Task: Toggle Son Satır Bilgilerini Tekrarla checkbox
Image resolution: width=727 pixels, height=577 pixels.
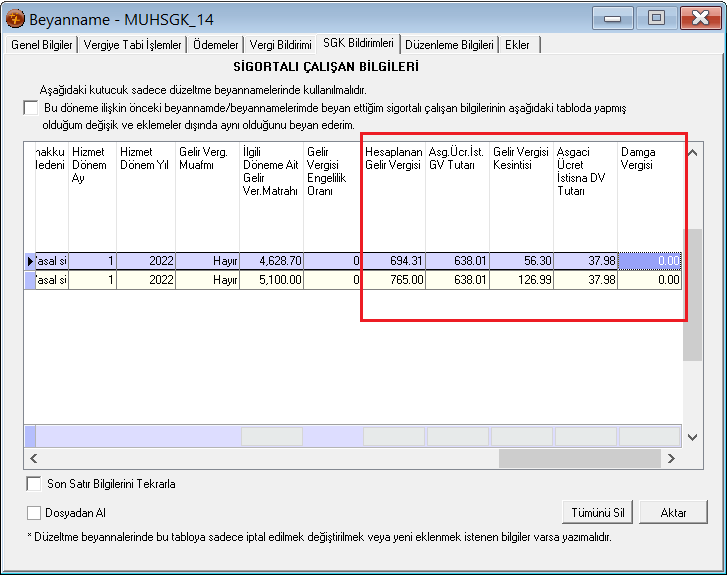Action: pos(35,484)
